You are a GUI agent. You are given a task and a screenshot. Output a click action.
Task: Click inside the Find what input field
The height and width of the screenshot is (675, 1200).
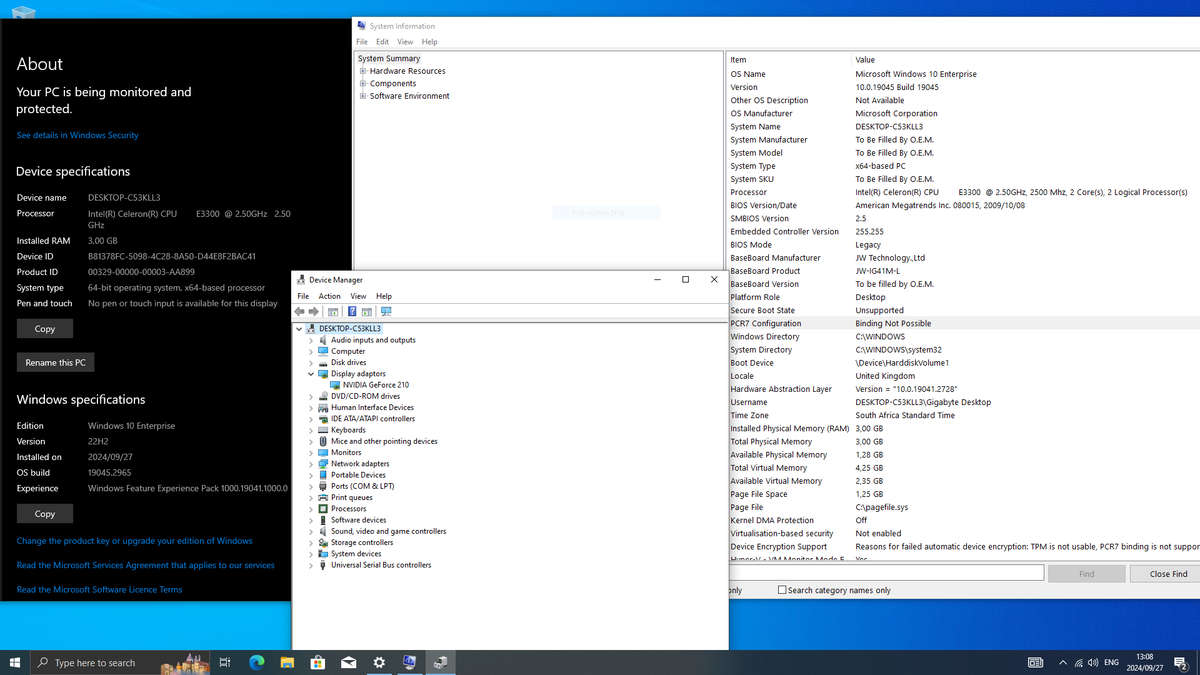click(885, 571)
